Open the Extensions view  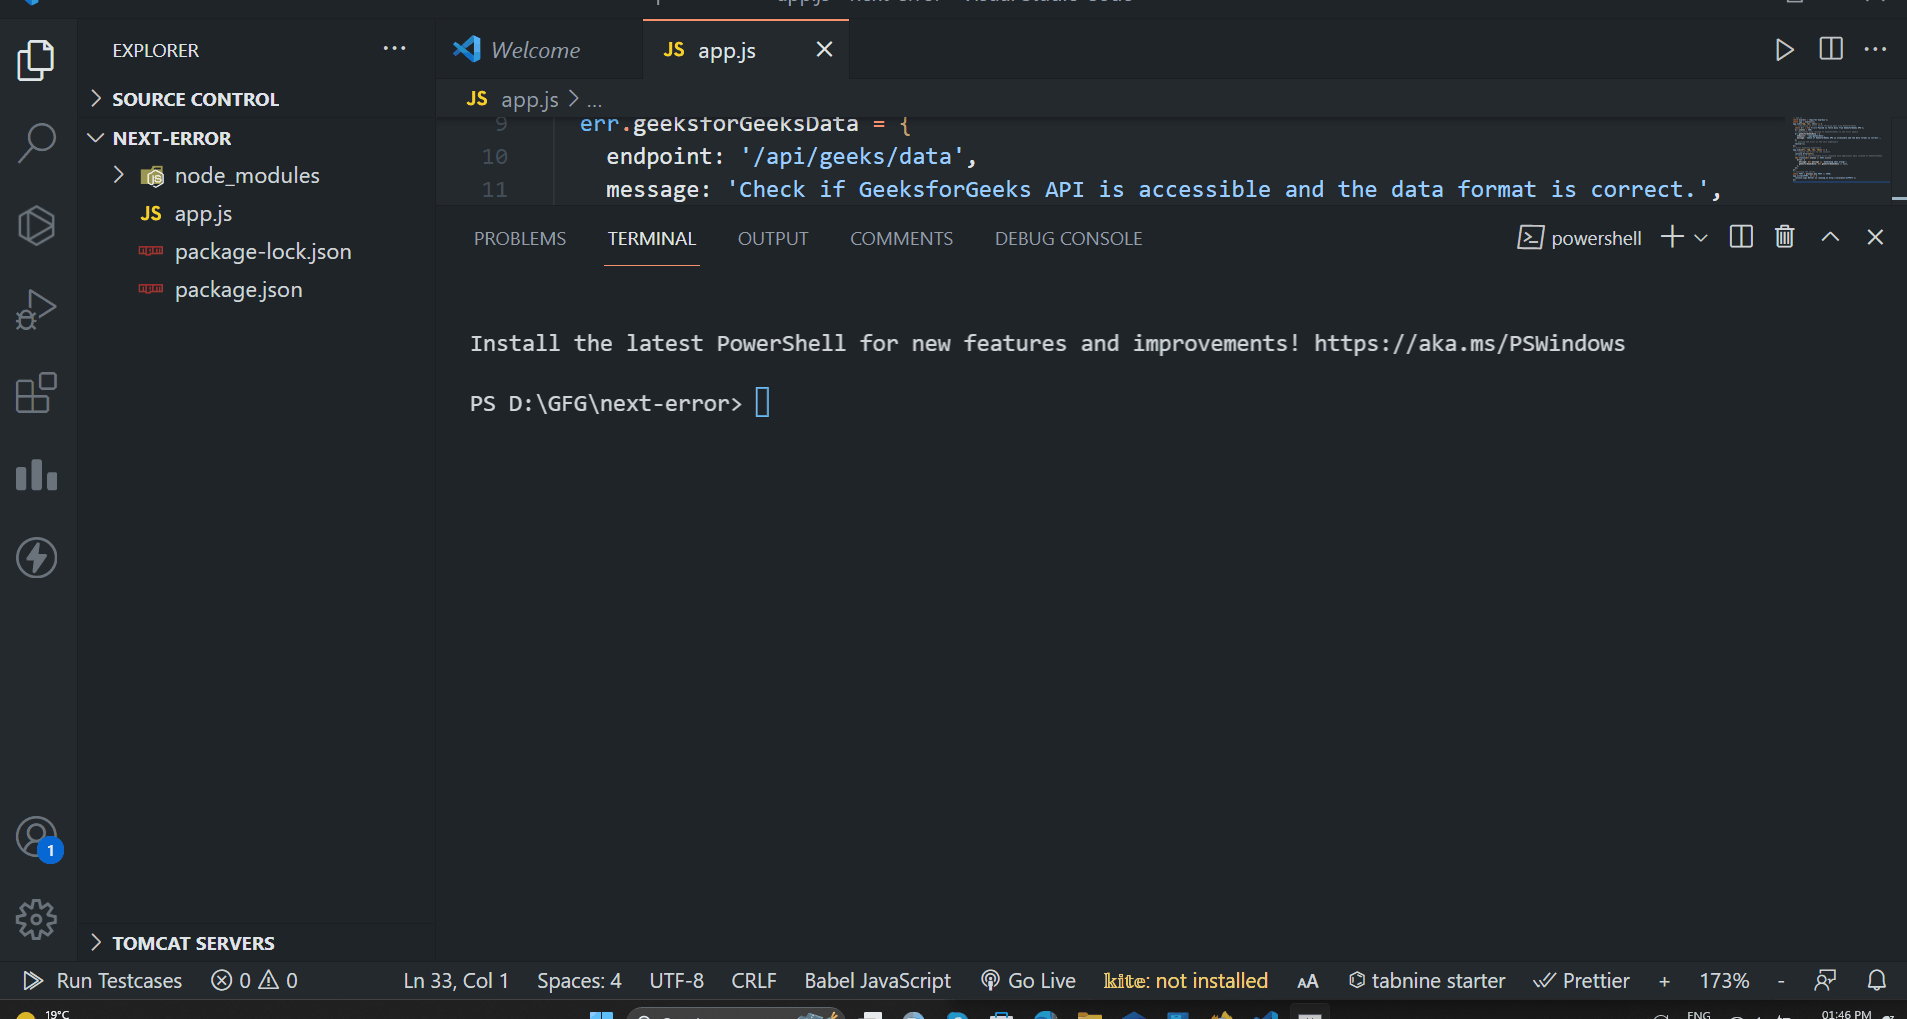click(x=37, y=393)
